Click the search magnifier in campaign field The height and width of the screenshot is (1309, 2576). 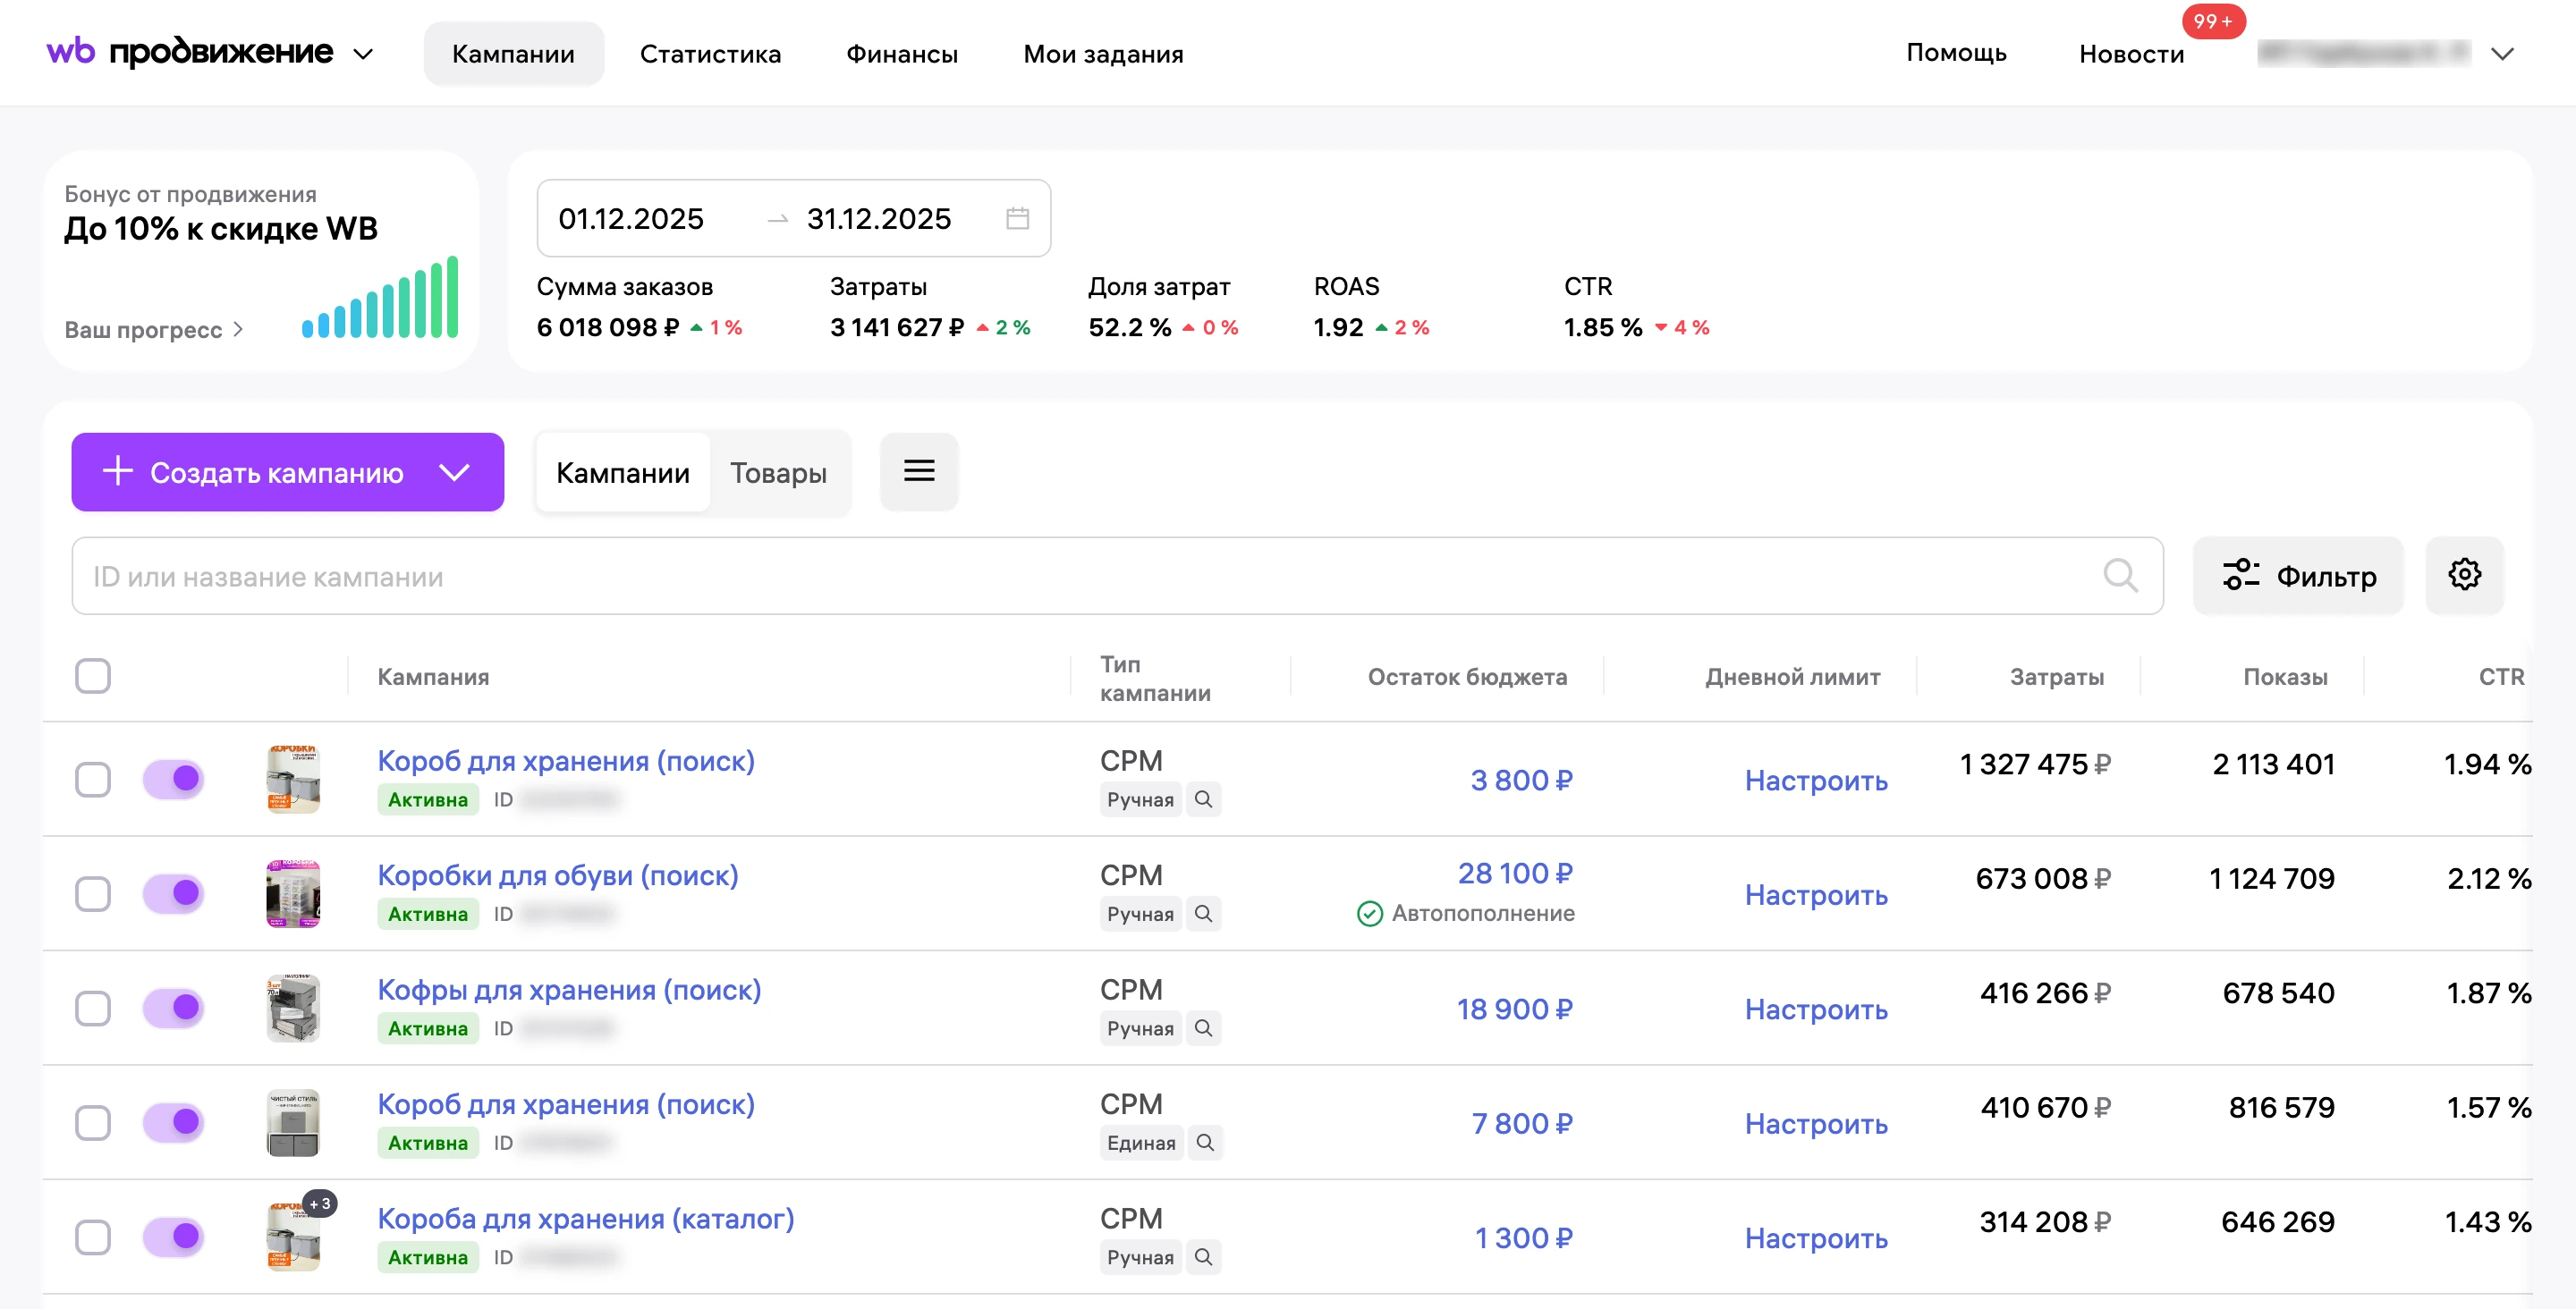pyautogui.click(x=2119, y=576)
